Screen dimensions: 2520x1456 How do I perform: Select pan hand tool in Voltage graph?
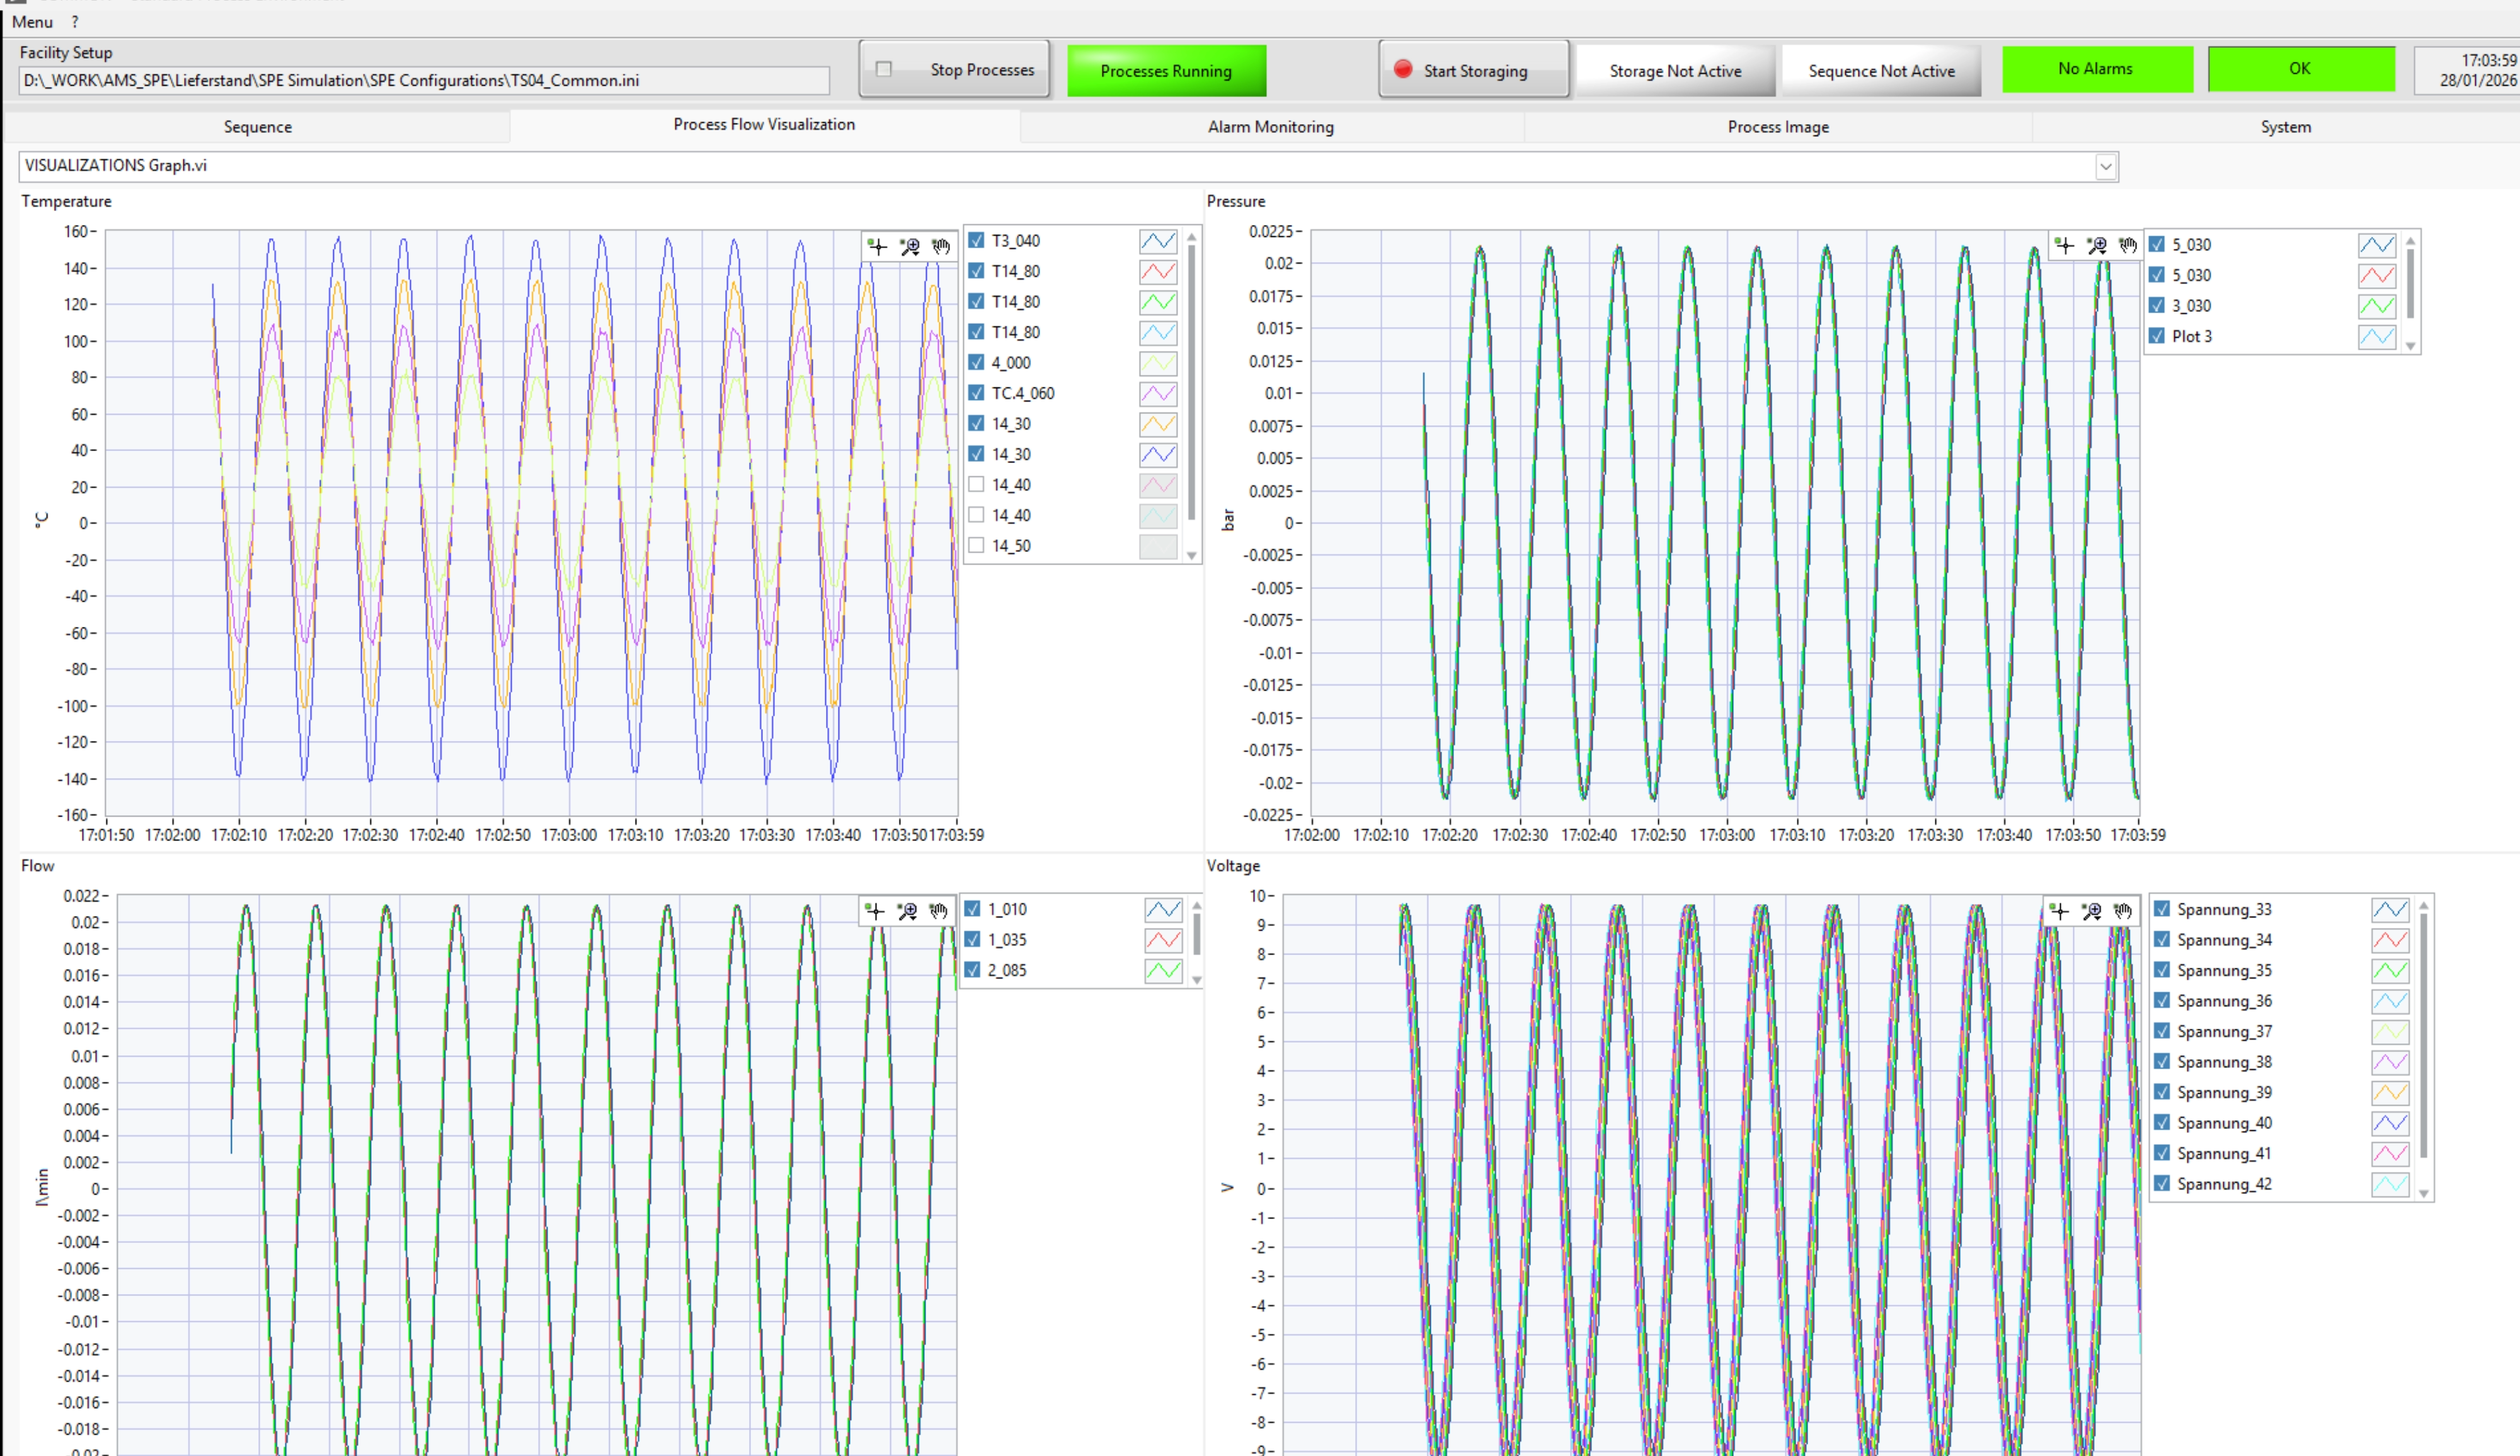[2122, 911]
